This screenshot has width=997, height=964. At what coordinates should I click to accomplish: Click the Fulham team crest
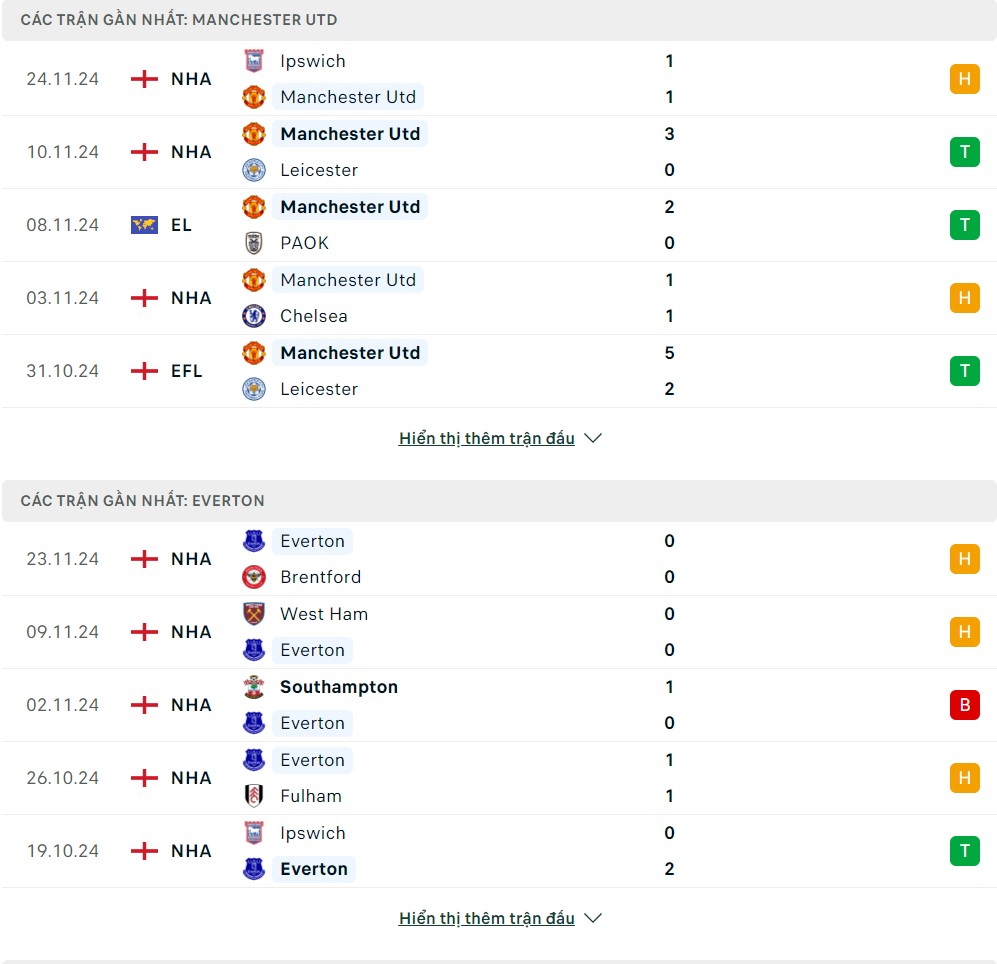pyautogui.click(x=254, y=796)
